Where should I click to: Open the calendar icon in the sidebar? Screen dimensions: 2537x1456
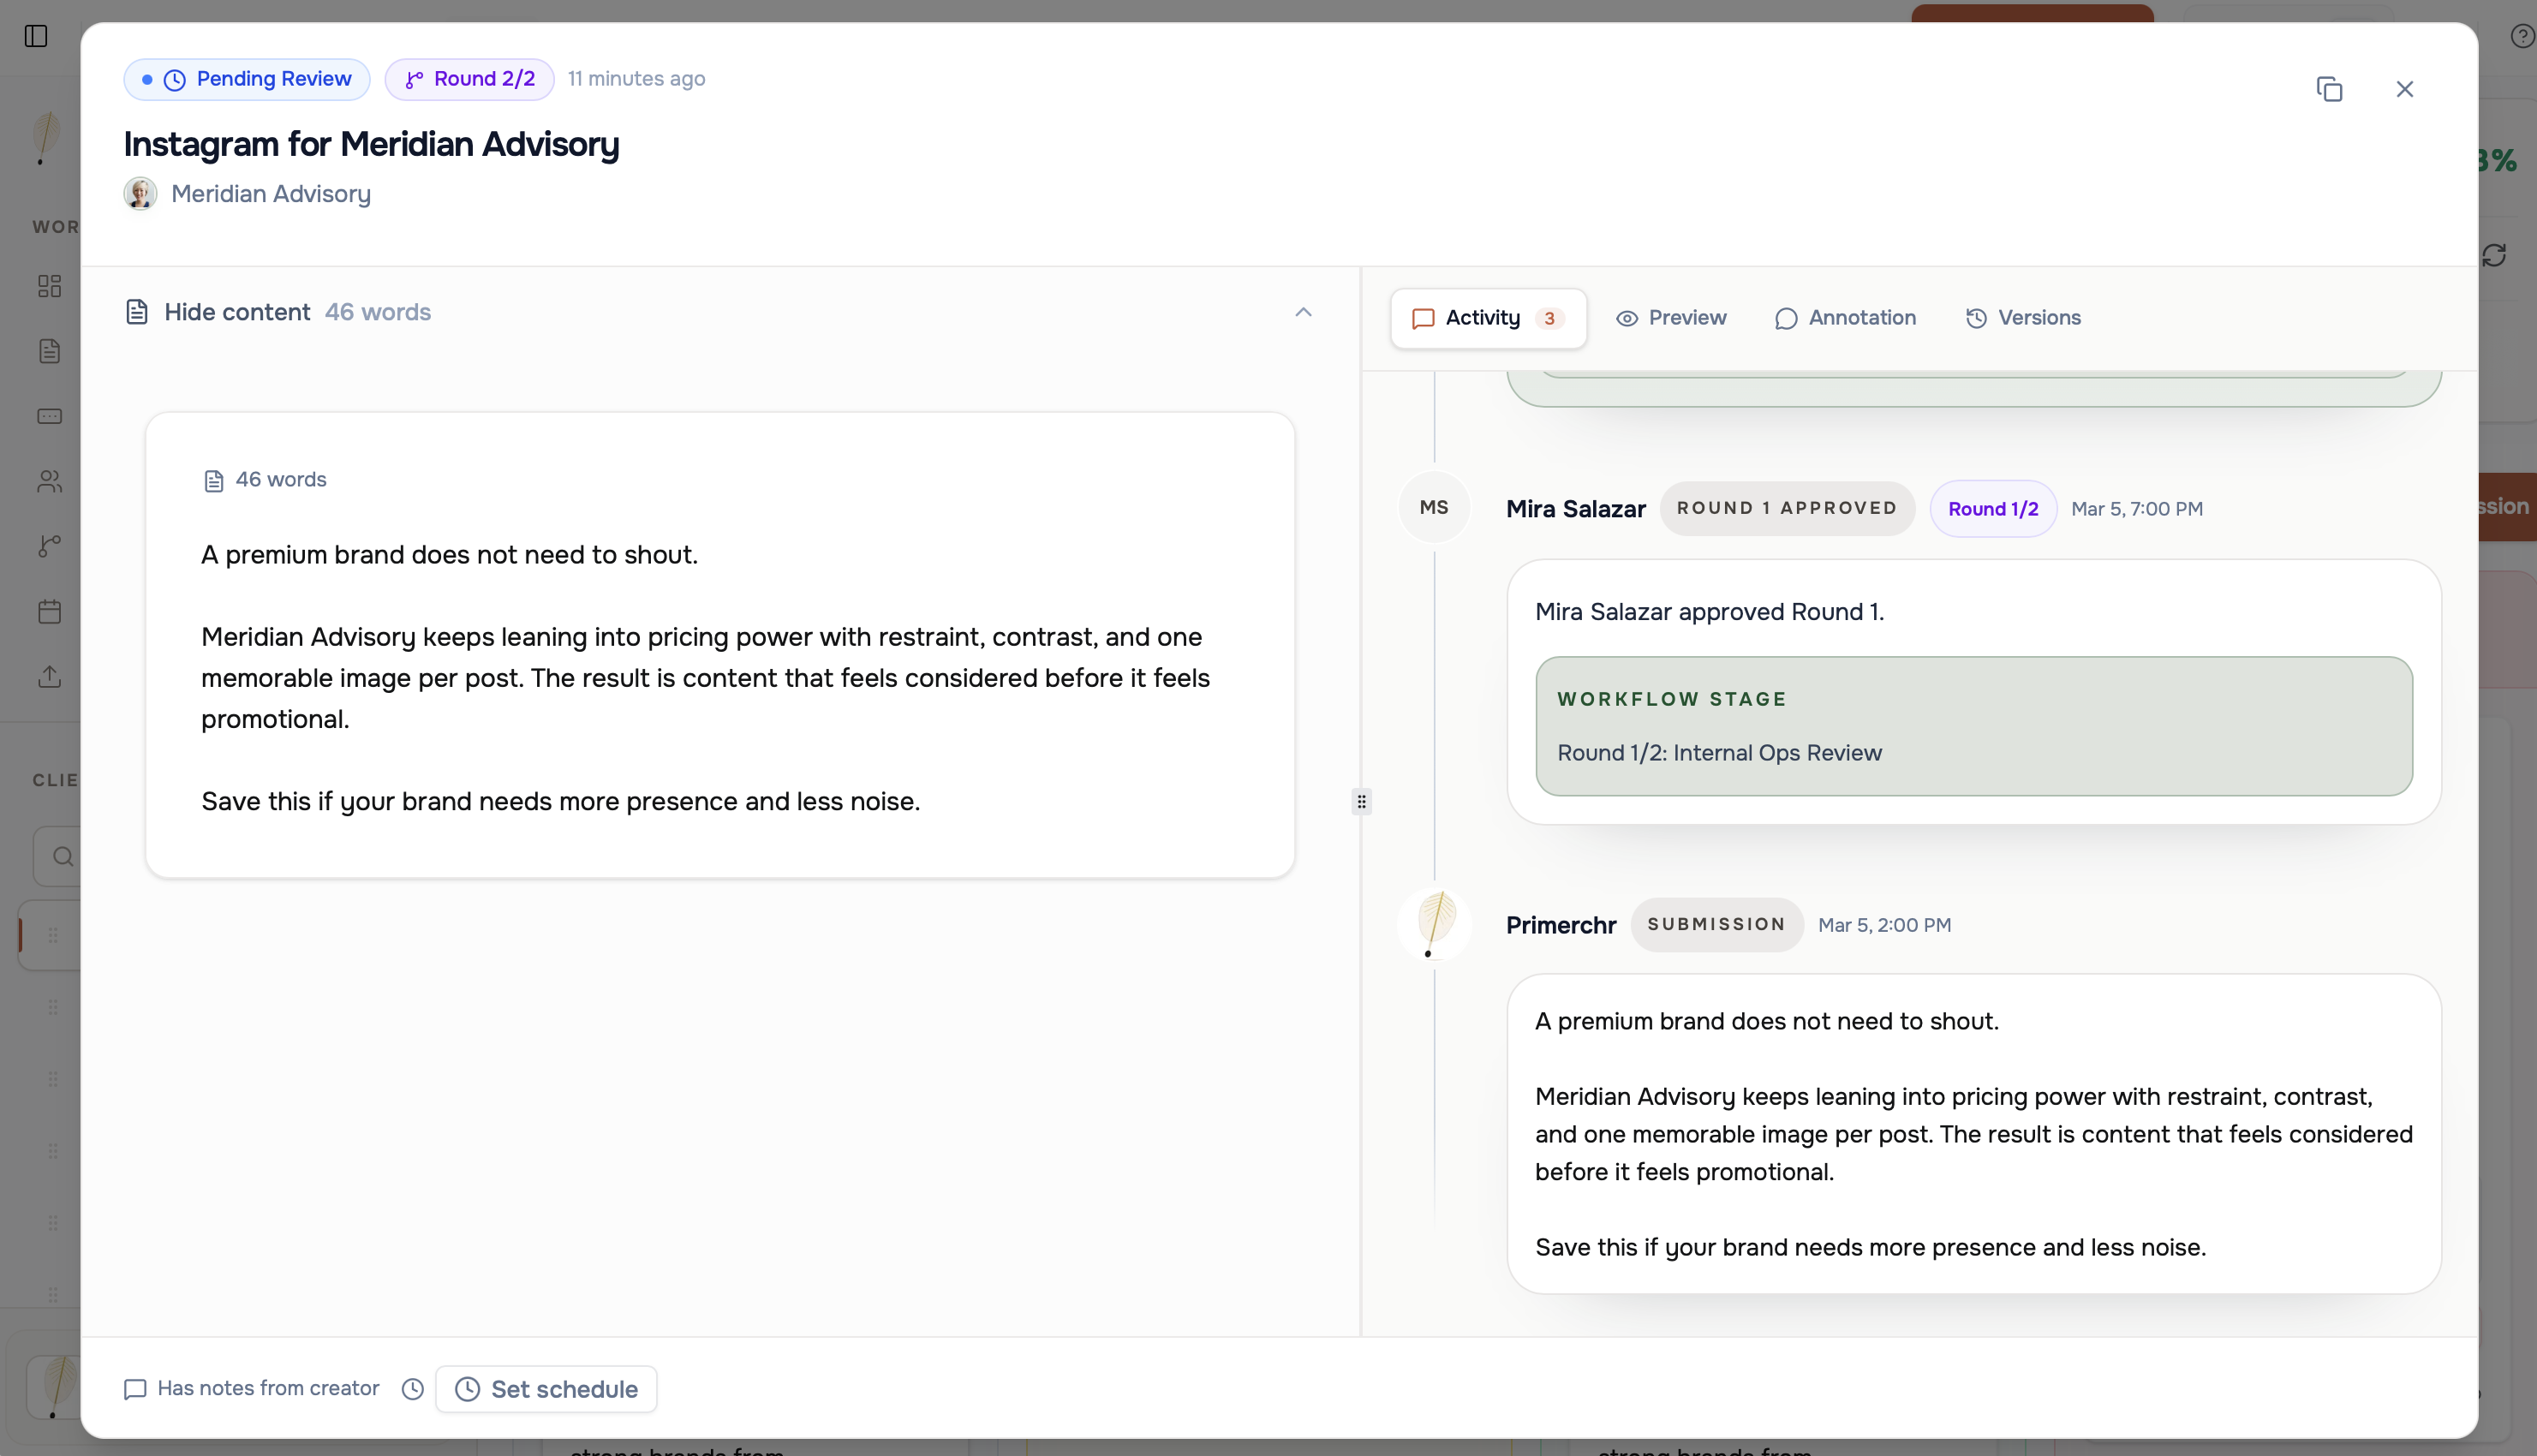point(49,611)
